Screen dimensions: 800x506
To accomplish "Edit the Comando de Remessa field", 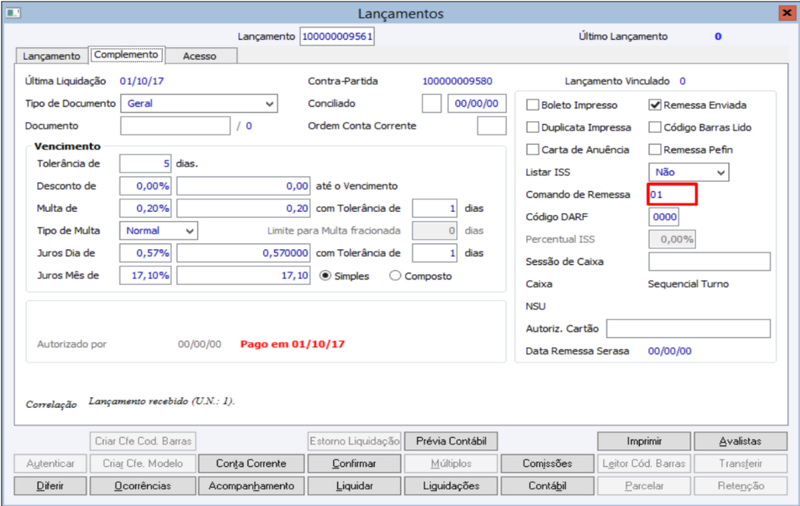I will 672,194.
